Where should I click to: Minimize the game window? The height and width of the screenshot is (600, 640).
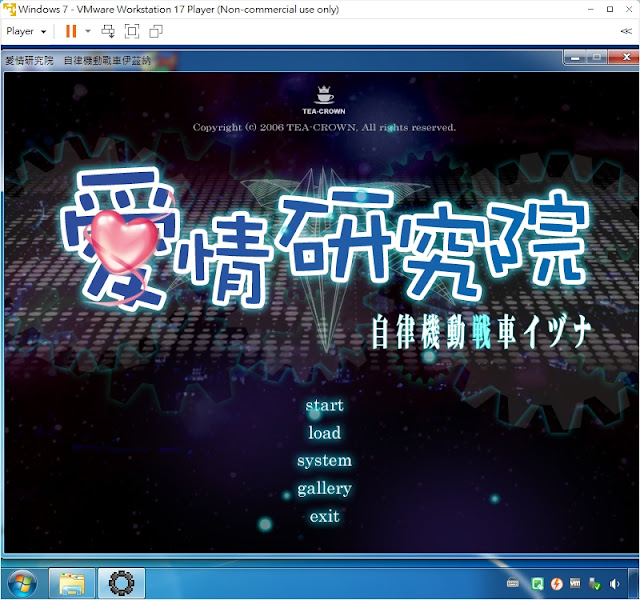pyautogui.click(x=576, y=58)
